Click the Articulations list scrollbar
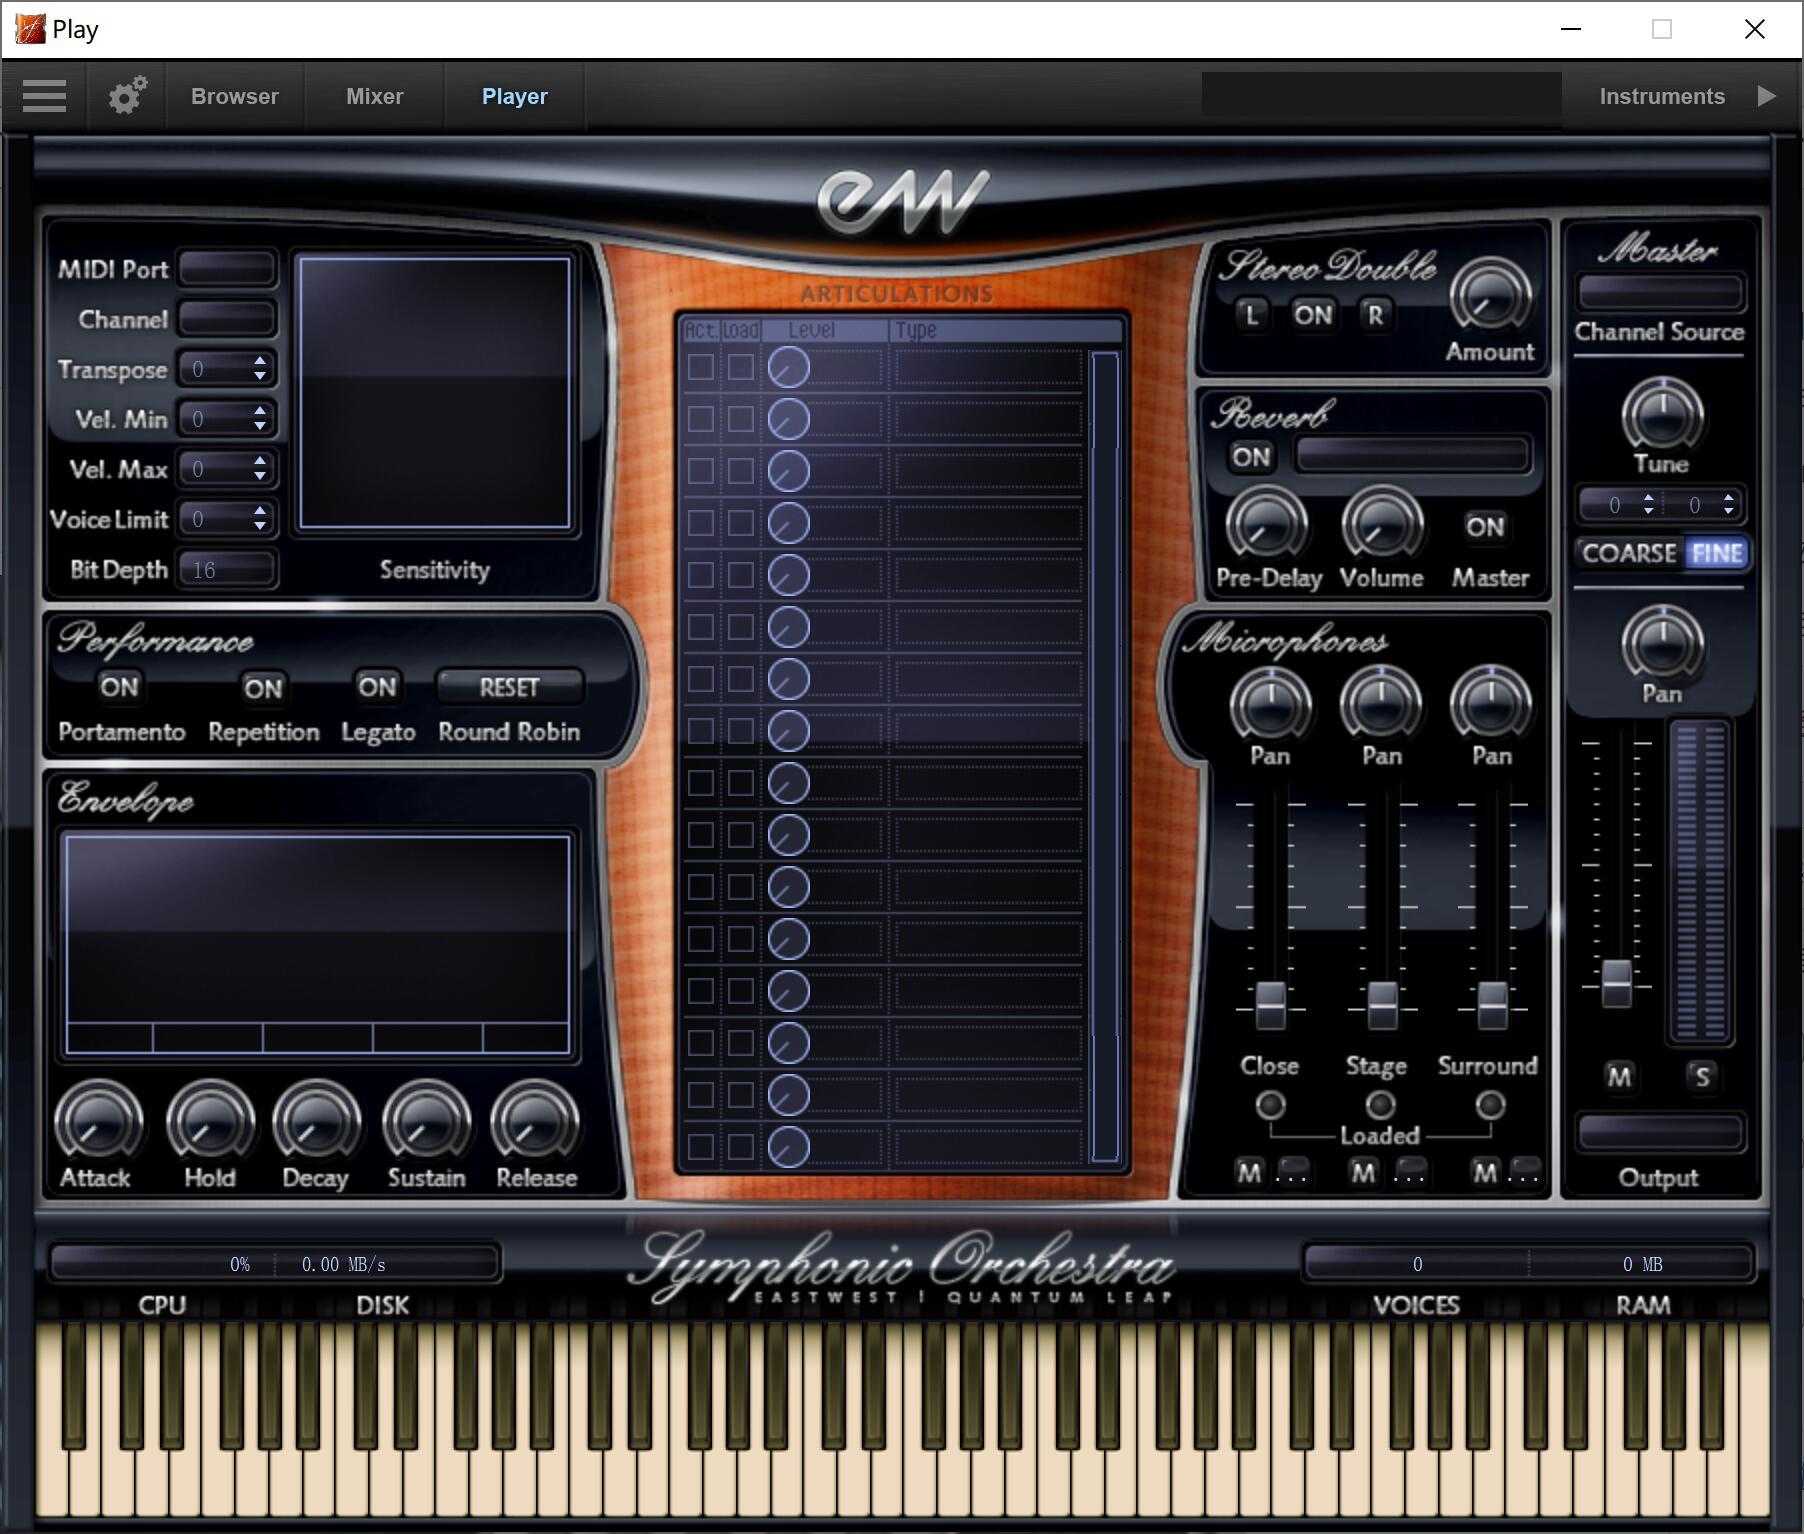Viewport: 1804px width, 1534px height. [1104, 756]
